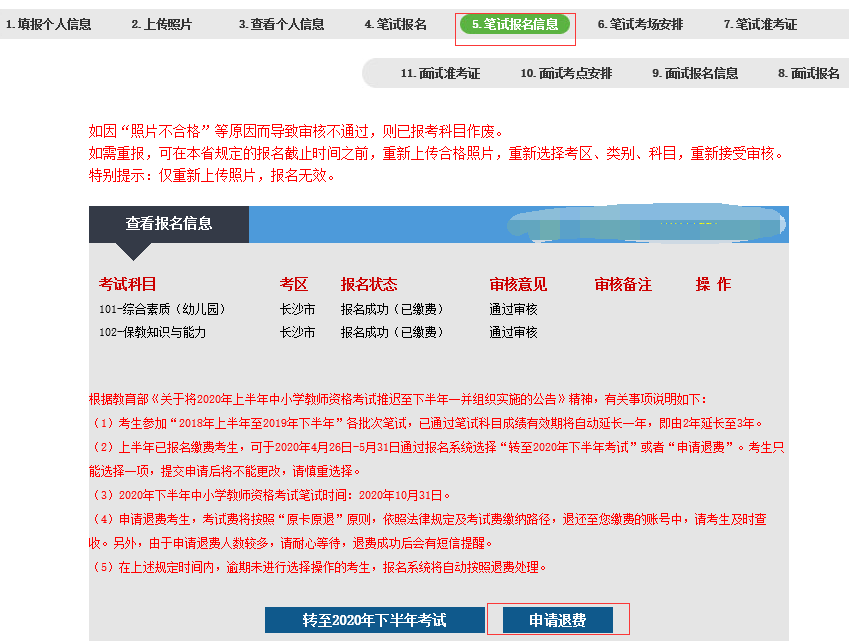Select the 102-保教知识与能力 subject row
Viewport: 849px width, 641px height.
(152, 332)
